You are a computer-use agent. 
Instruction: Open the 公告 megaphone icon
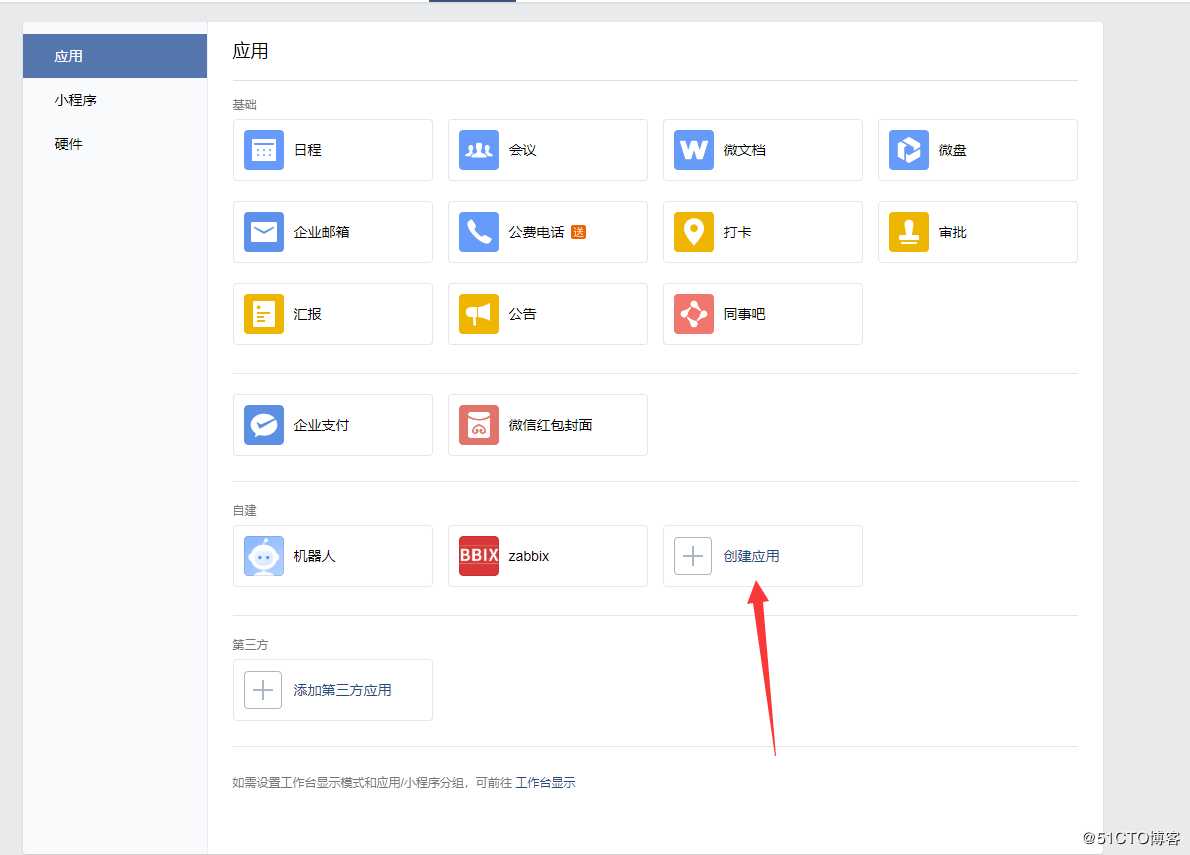pyautogui.click(x=478, y=313)
